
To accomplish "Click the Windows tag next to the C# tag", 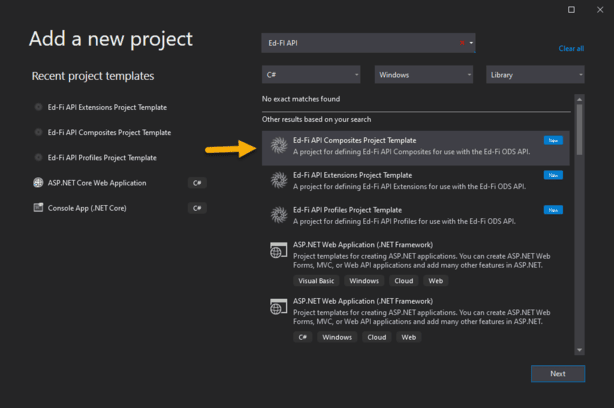I will click(337, 337).
